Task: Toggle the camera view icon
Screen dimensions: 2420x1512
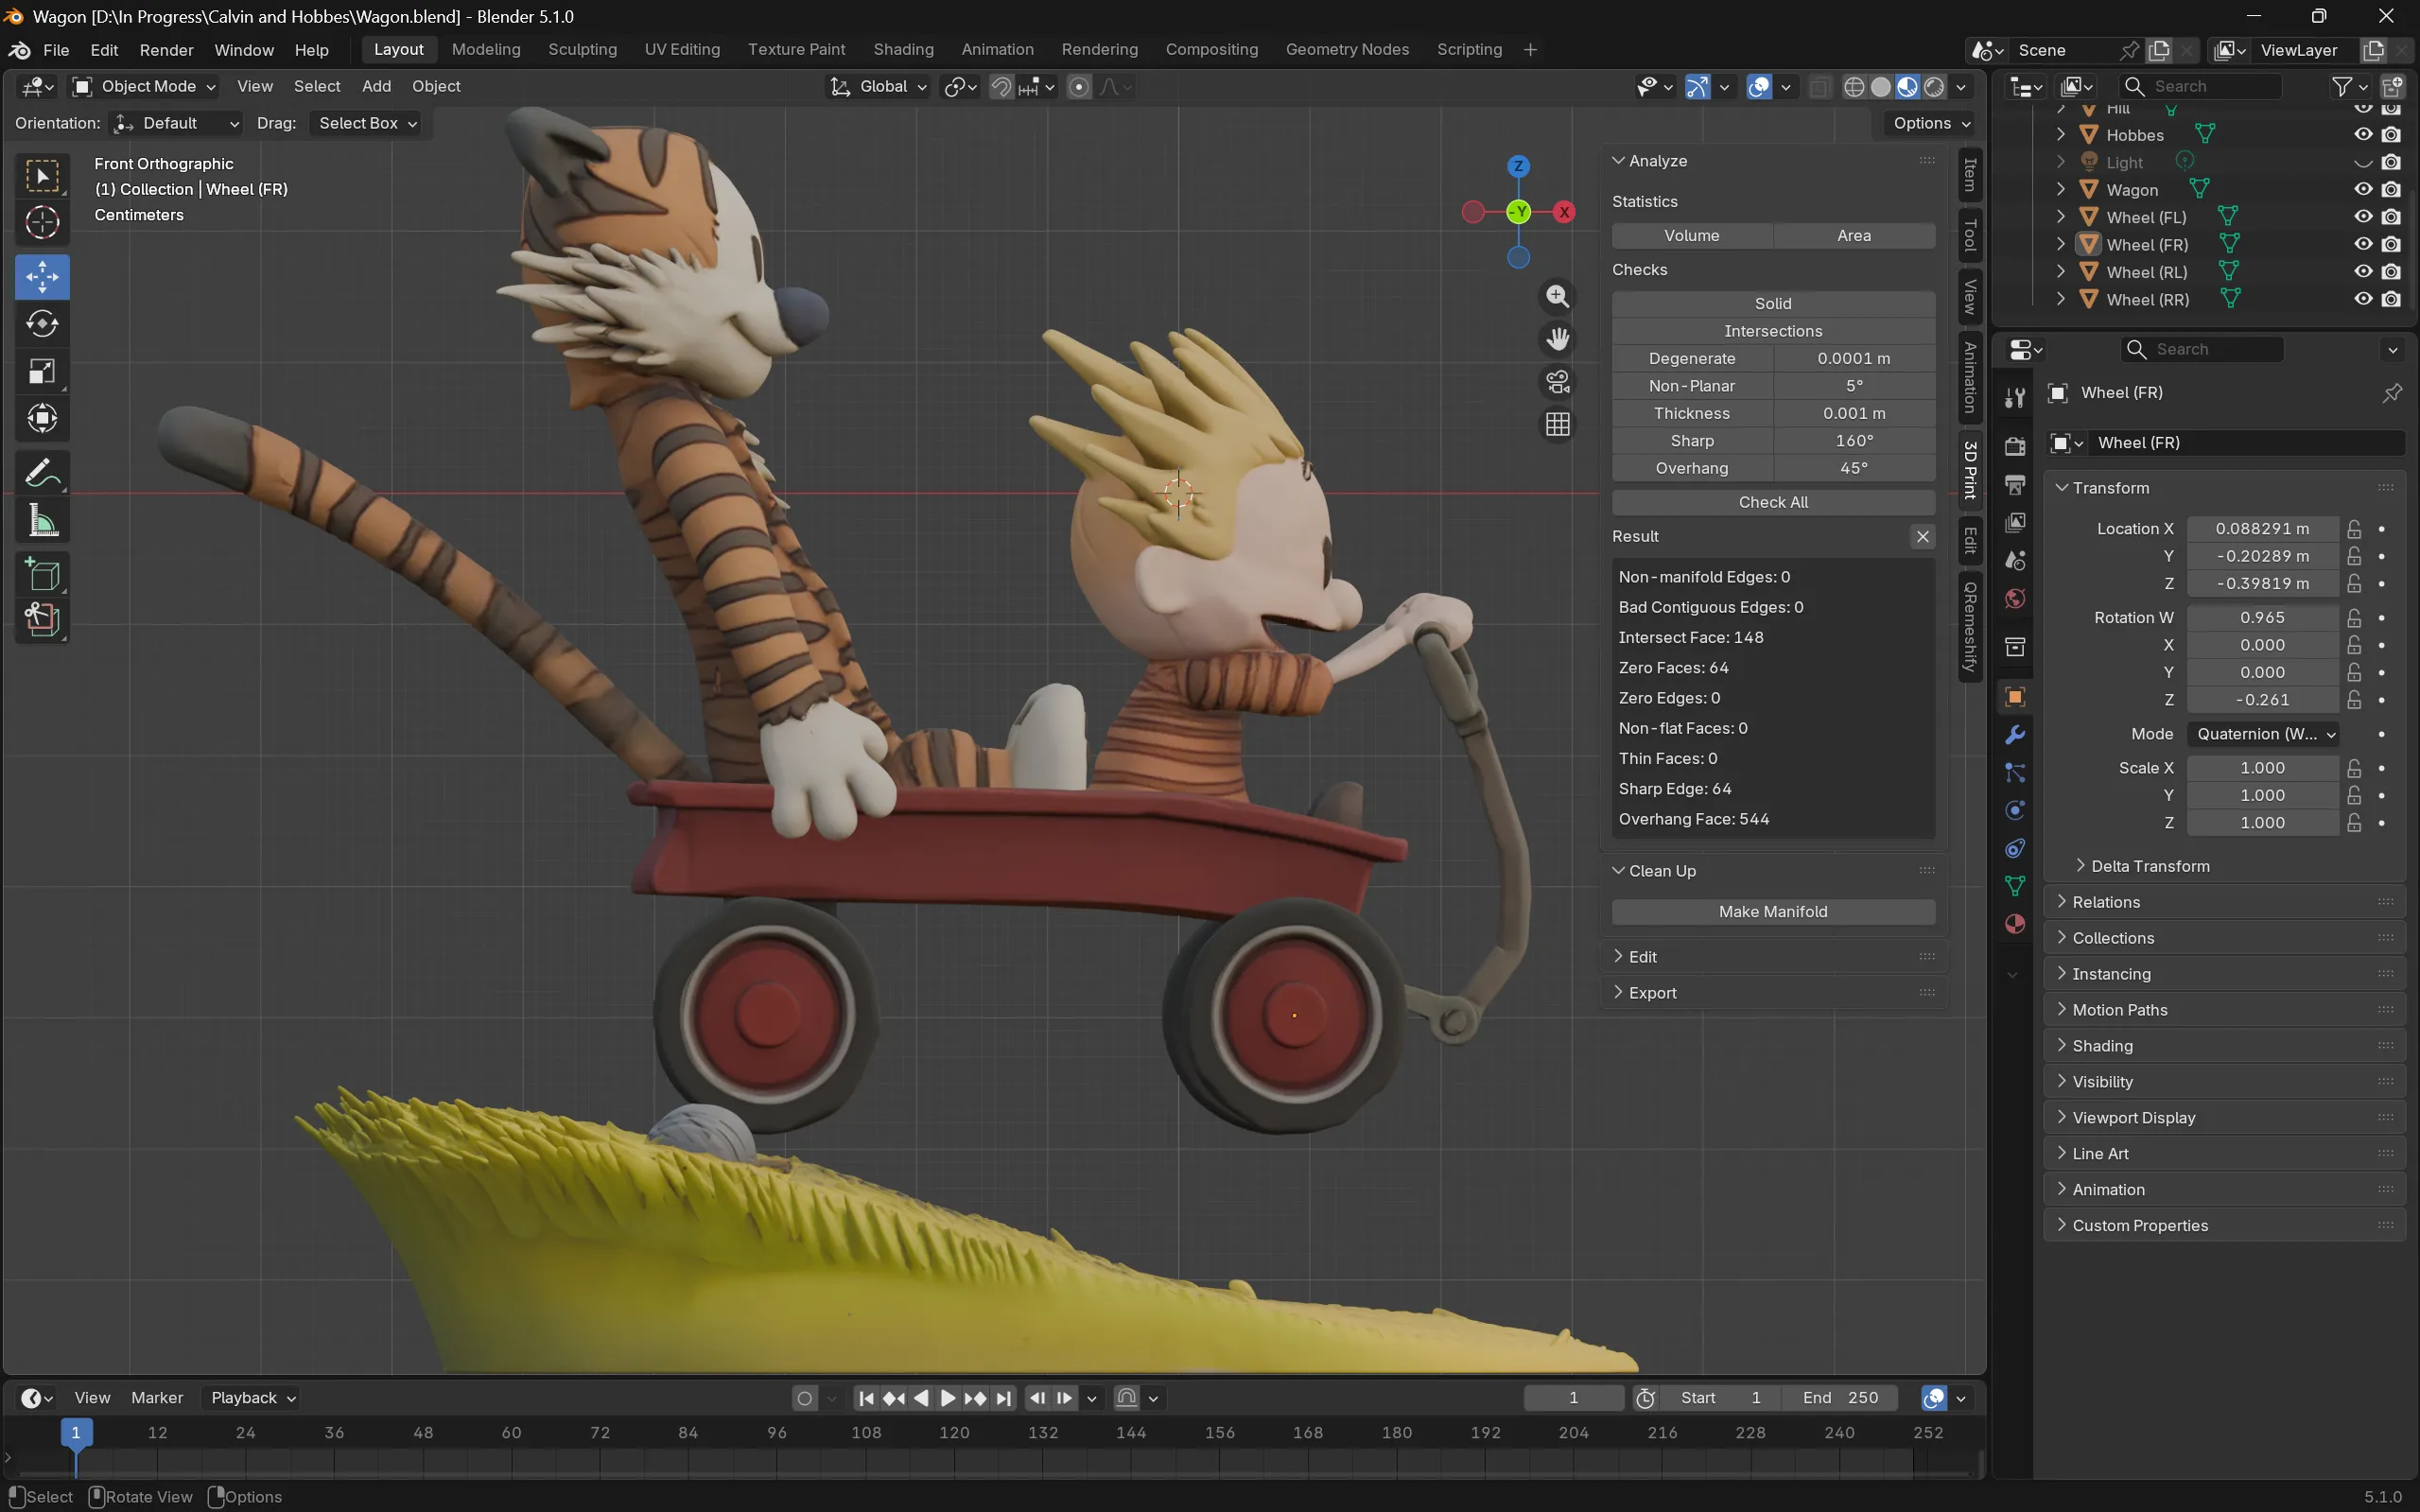Action: 1557,382
